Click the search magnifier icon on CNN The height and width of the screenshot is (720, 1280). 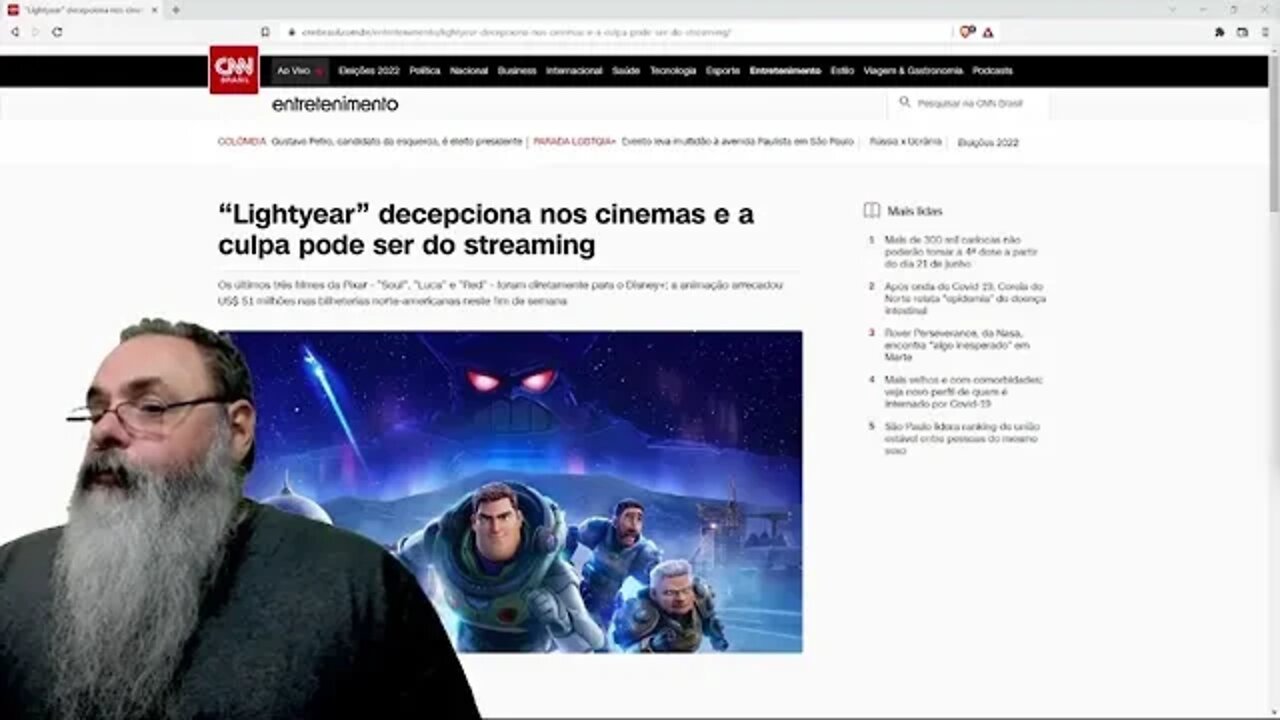[905, 102]
